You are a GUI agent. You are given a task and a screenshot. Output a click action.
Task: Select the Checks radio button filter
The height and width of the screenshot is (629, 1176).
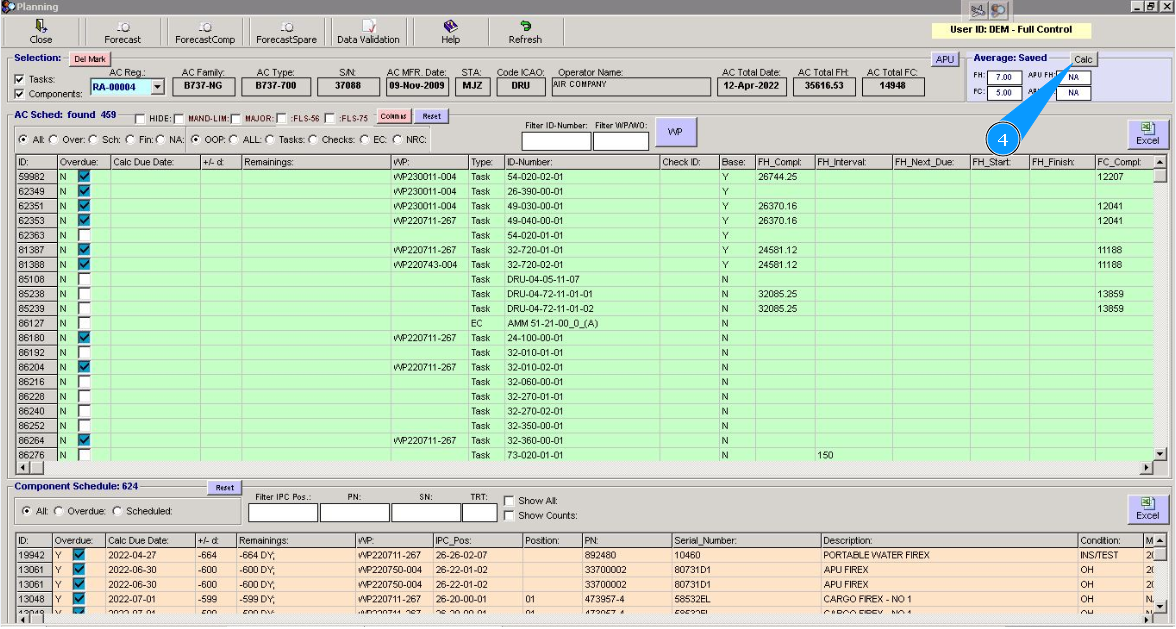click(x=312, y=140)
